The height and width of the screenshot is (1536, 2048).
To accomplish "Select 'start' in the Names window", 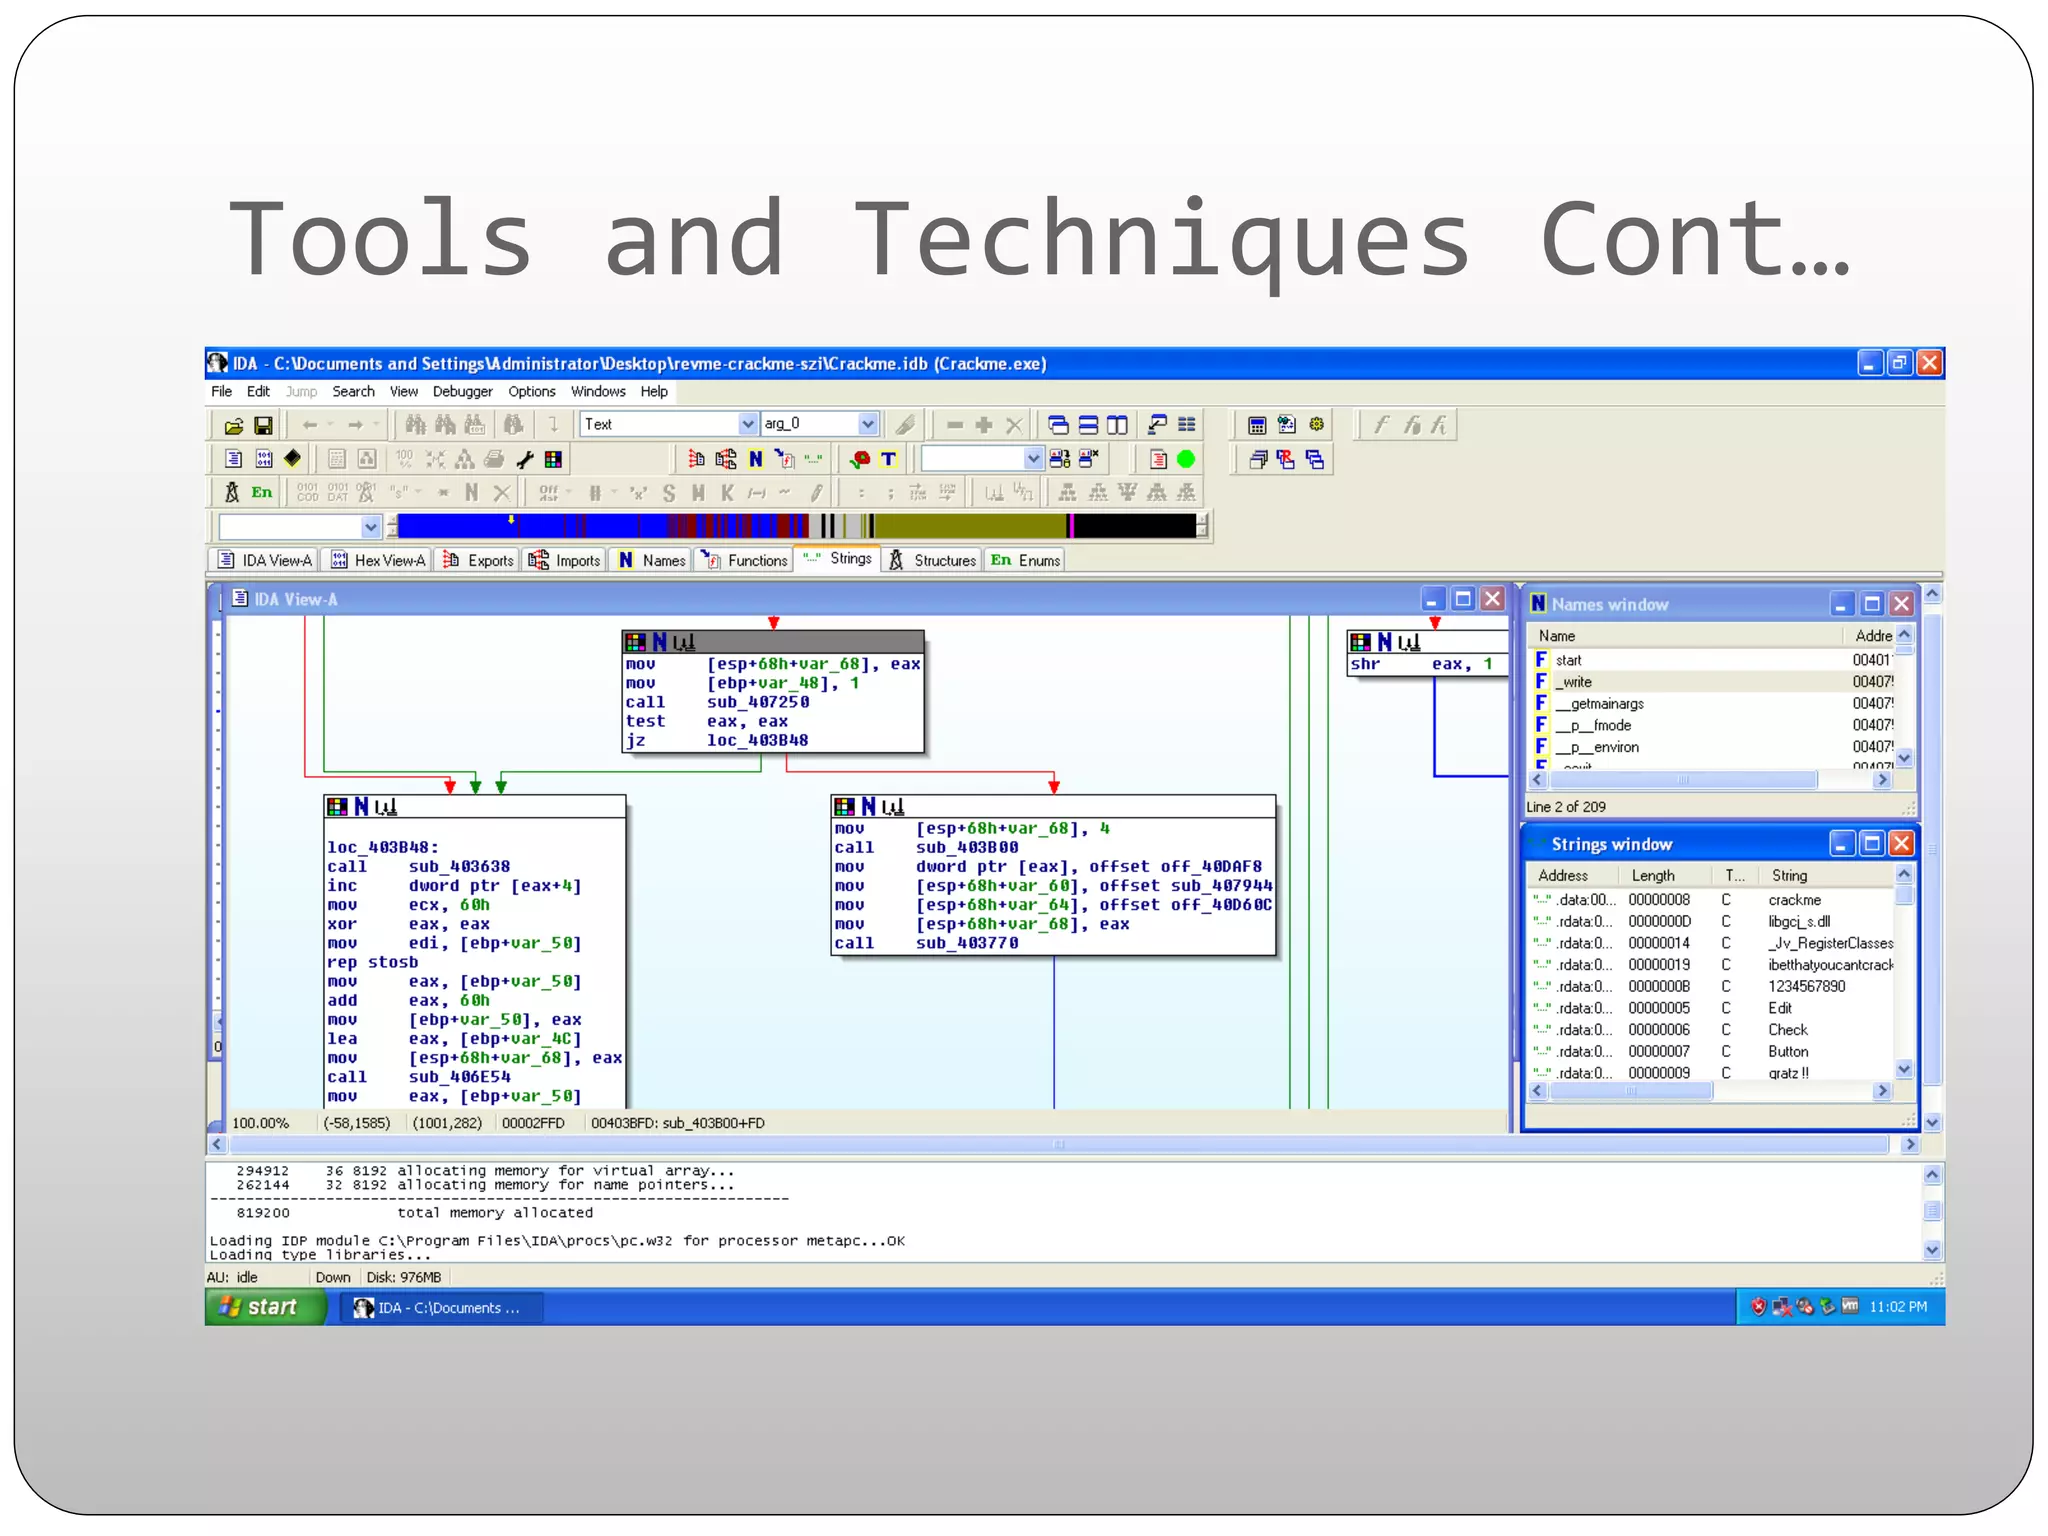I will coord(1711,660).
